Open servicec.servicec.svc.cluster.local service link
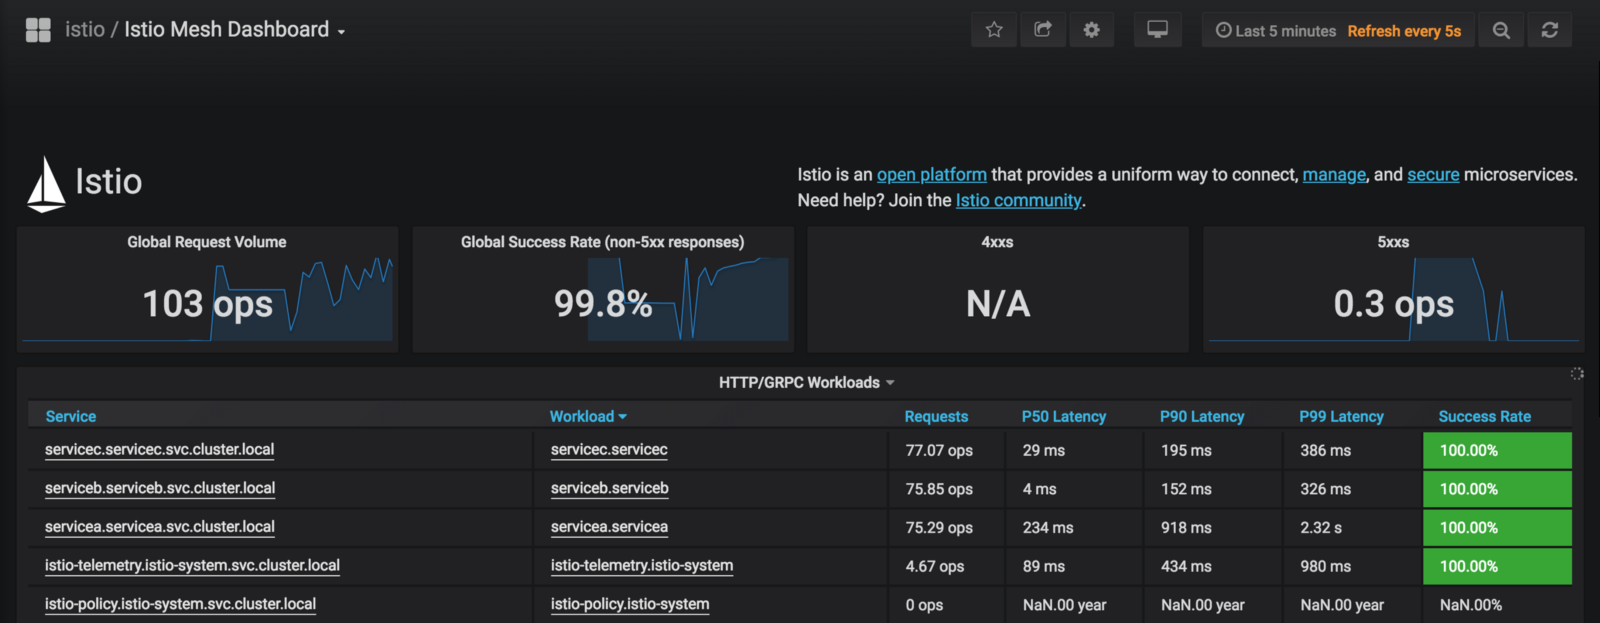 click(159, 450)
